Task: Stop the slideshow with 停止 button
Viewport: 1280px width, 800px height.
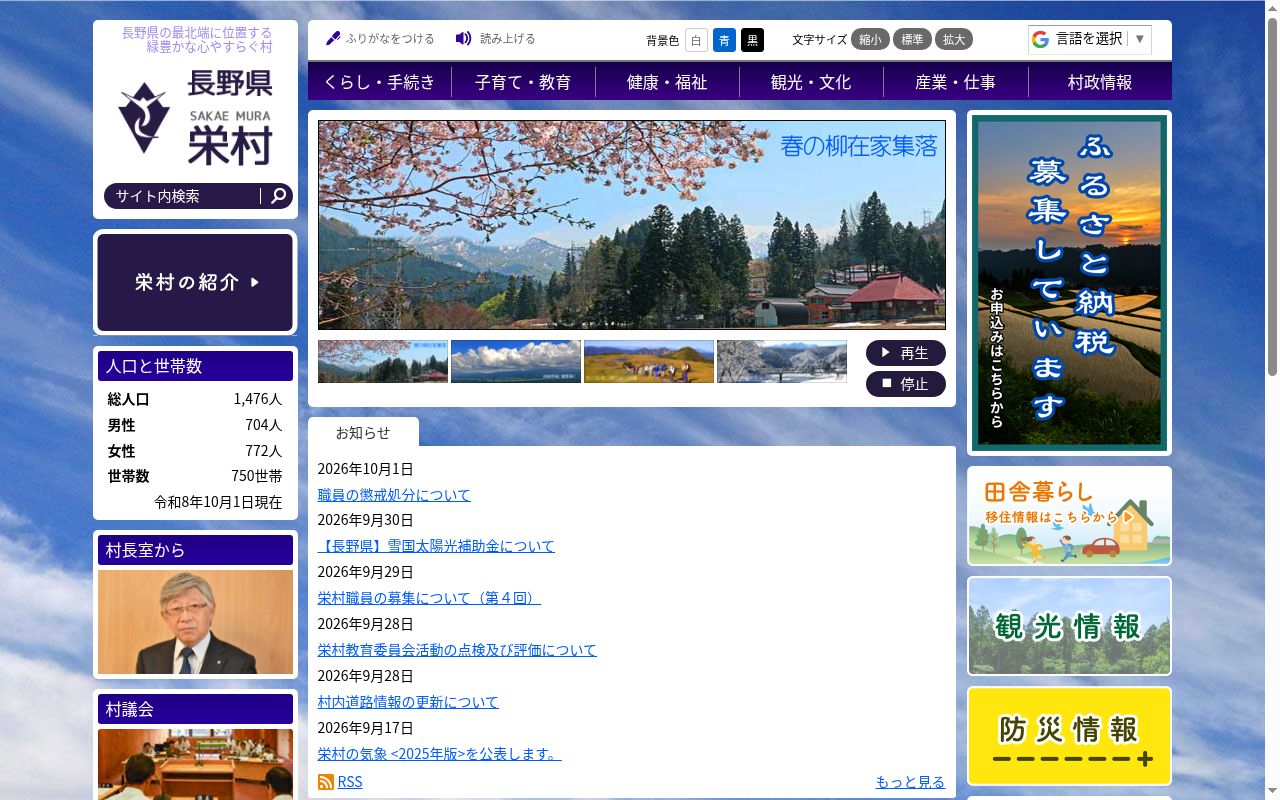Action: click(x=906, y=384)
